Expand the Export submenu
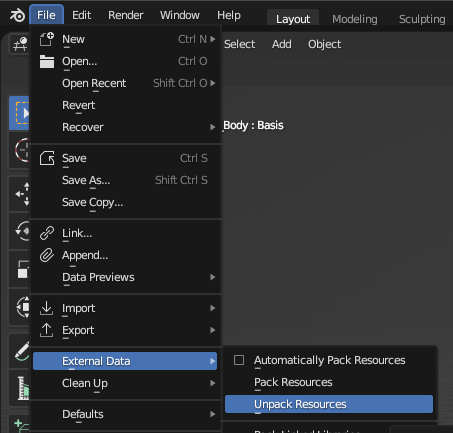Viewport: 453px width, 433px height. (x=125, y=330)
